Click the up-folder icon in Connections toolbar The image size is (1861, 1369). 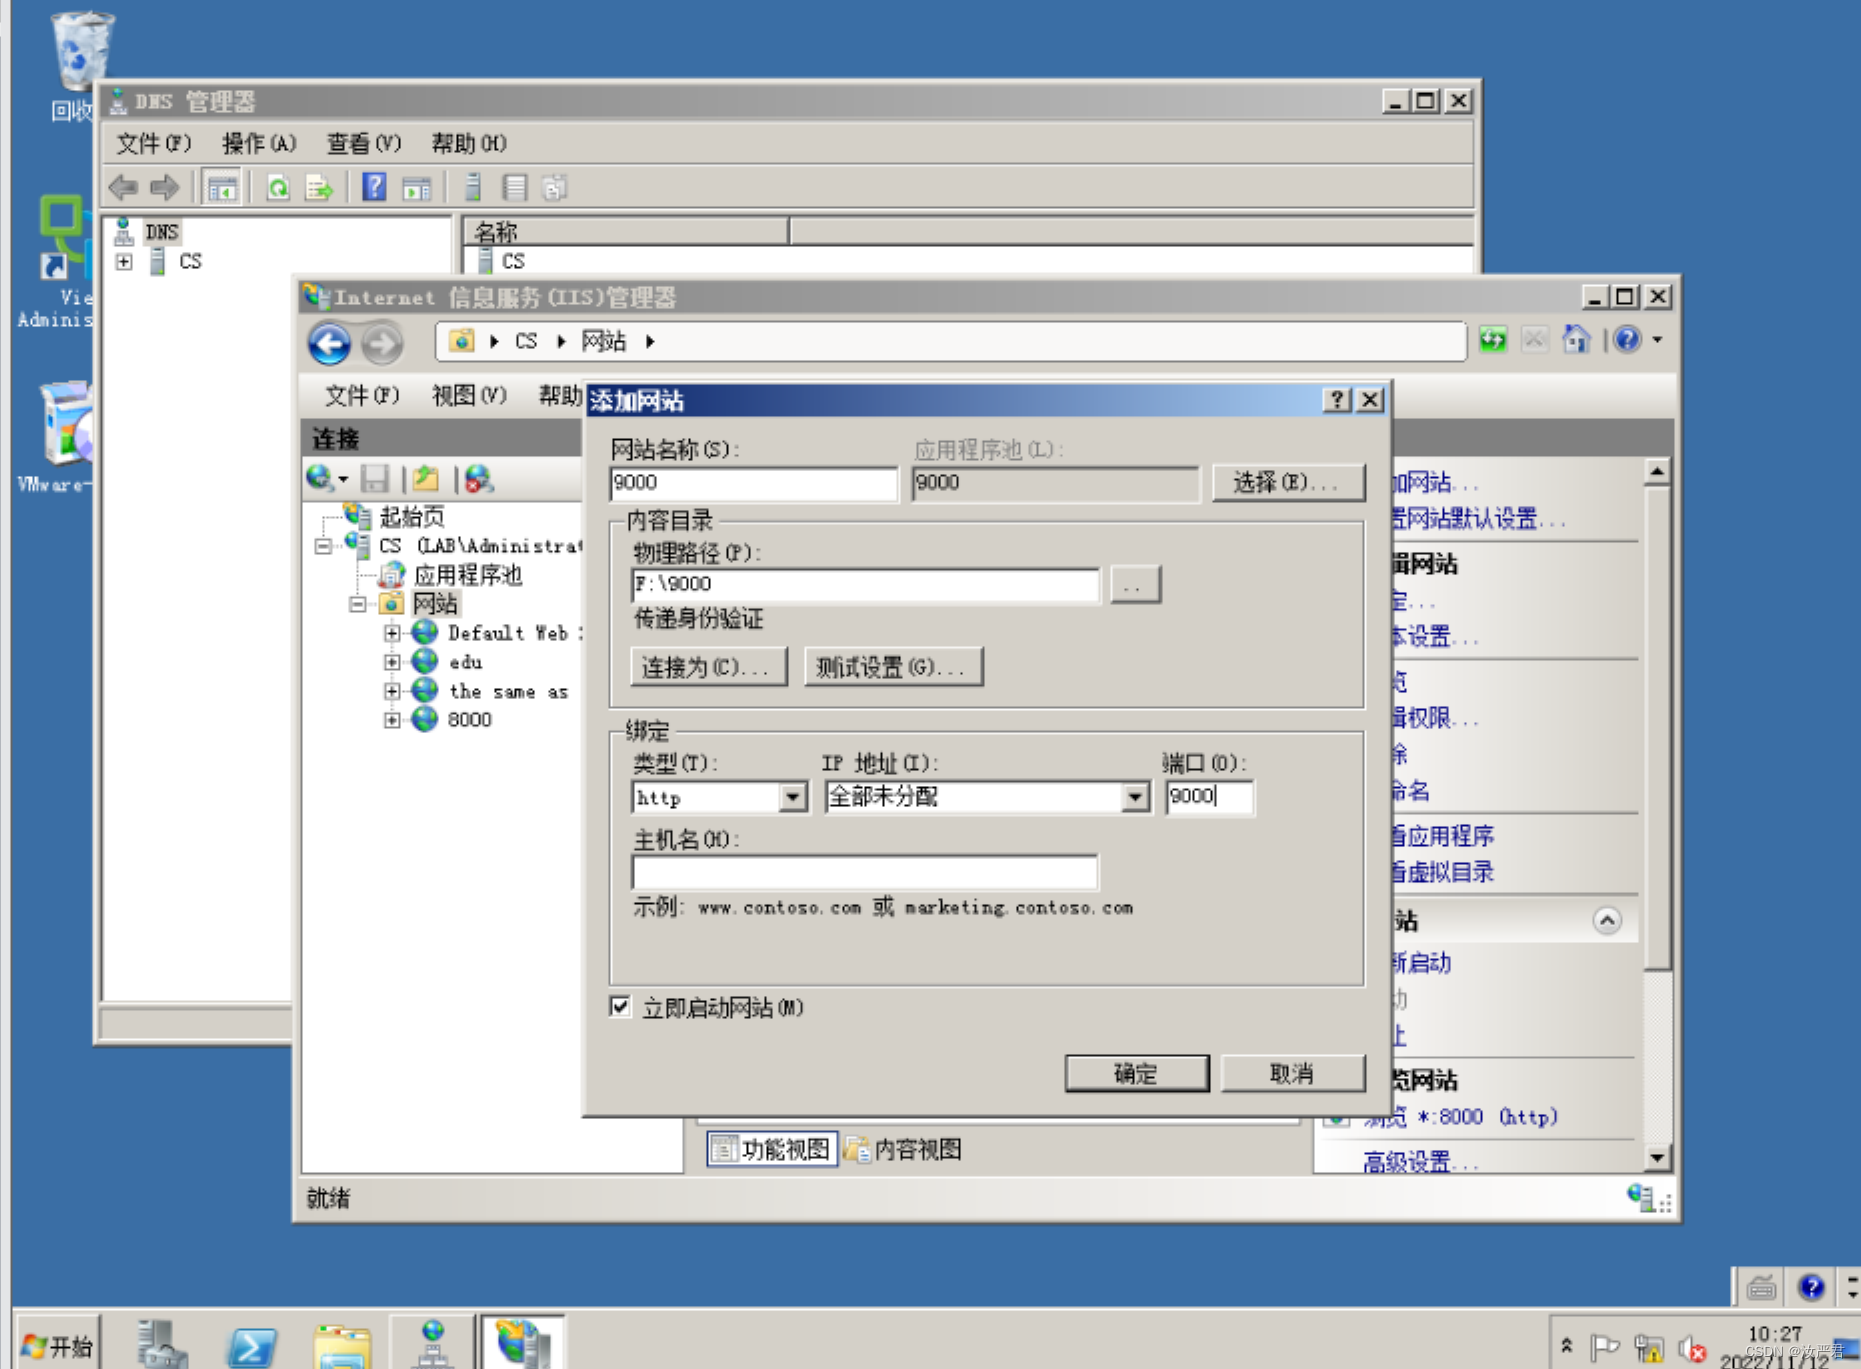(x=427, y=478)
